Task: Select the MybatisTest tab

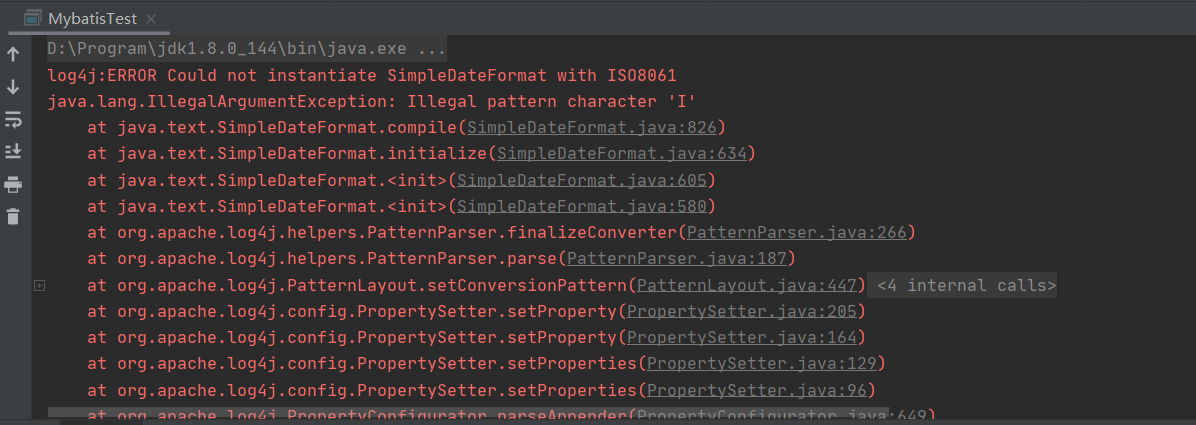Action: tap(92, 18)
